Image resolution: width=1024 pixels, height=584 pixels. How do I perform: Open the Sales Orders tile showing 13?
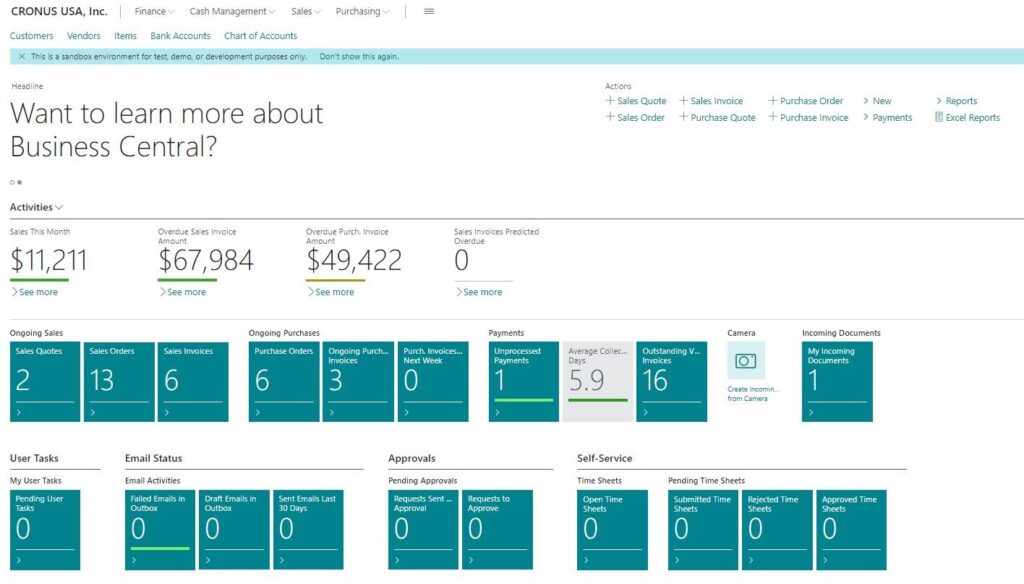119,381
